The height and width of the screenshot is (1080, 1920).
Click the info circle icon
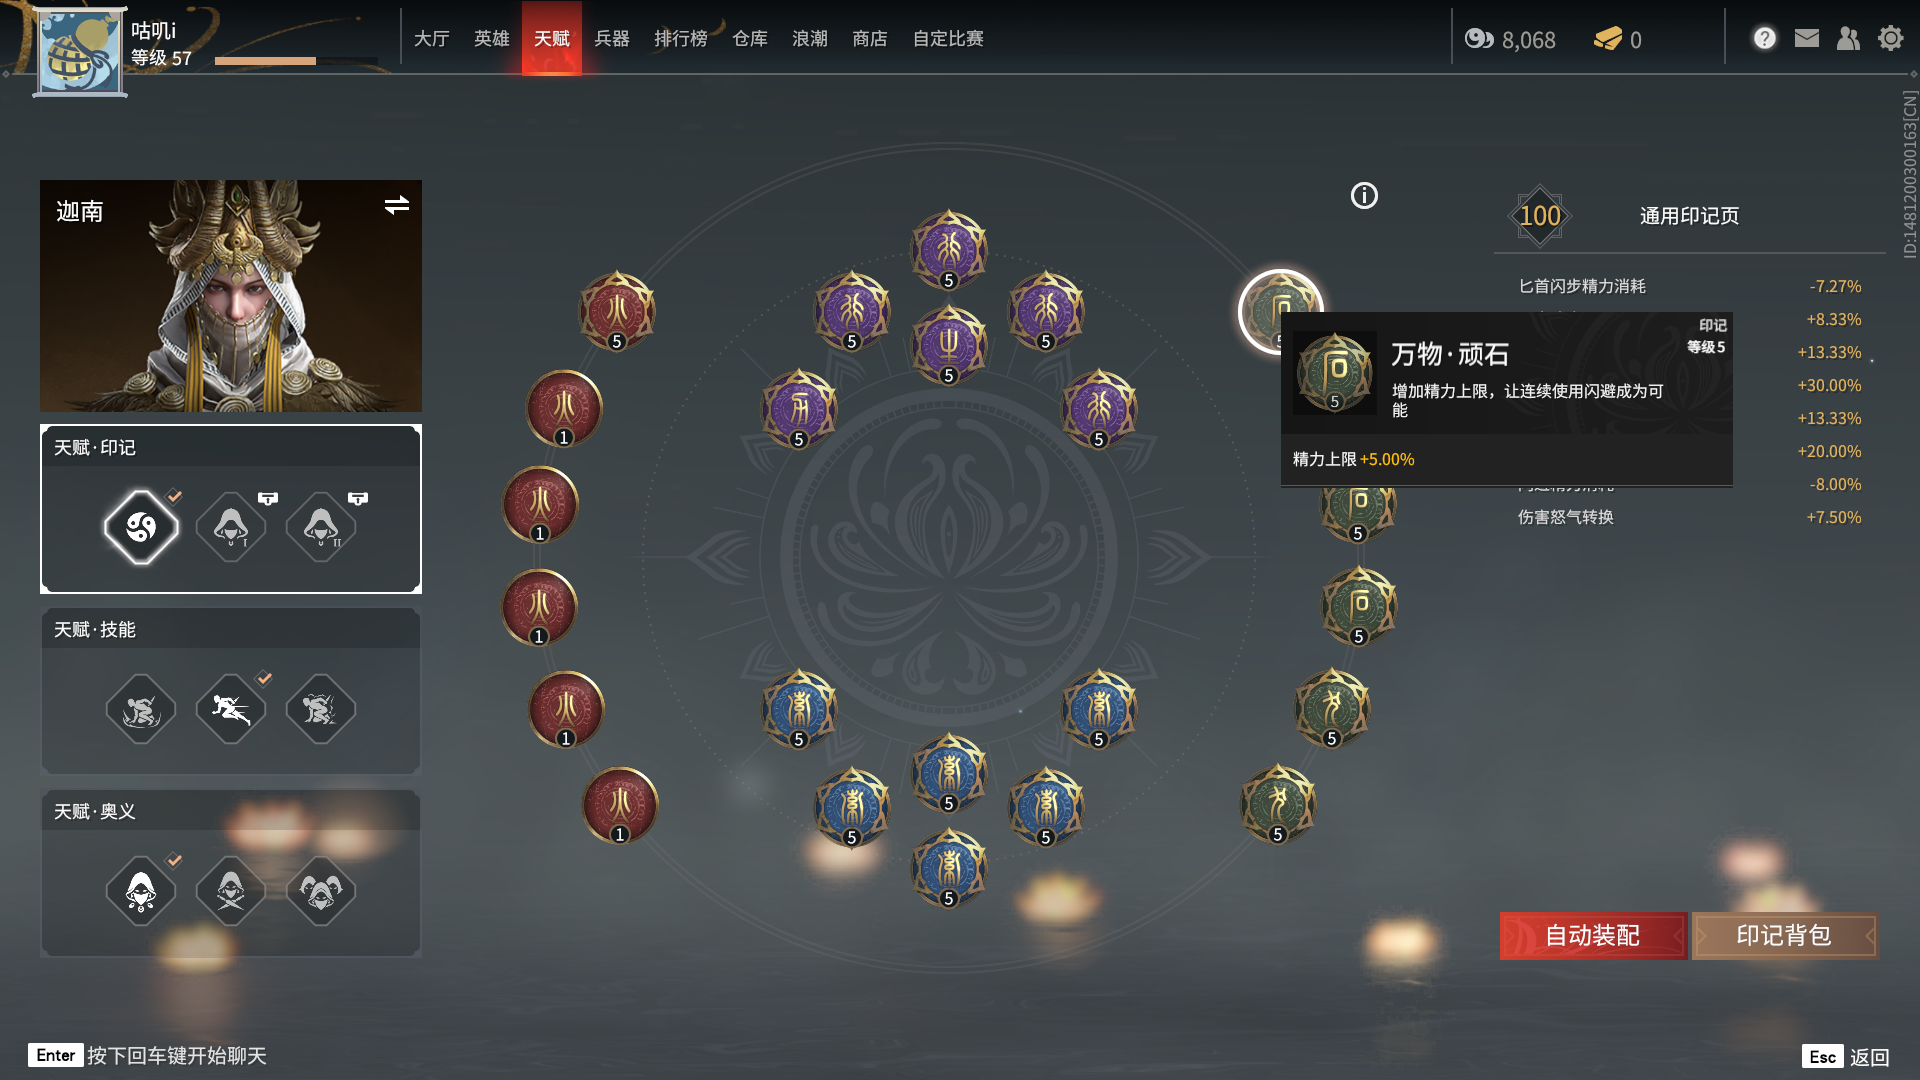(1364, 196)
